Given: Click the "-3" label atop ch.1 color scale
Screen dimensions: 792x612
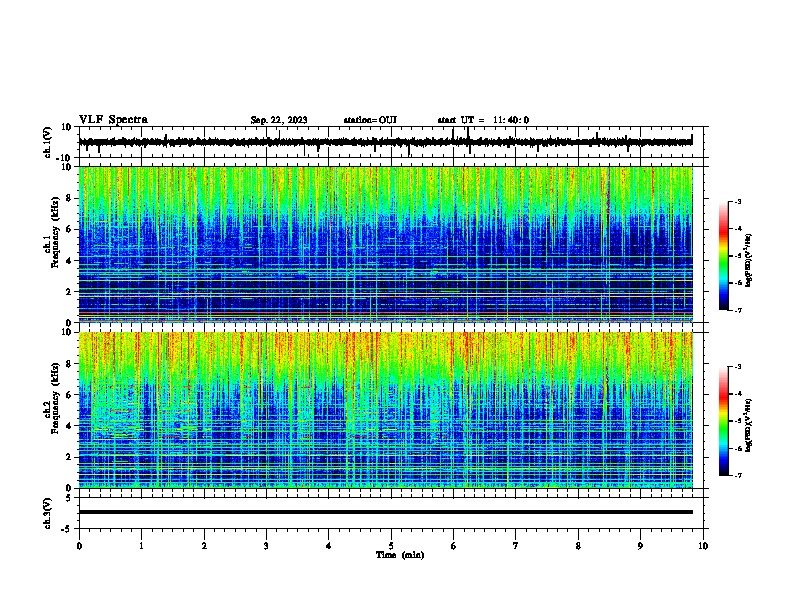Looking at the screenshot, I should [738, 201].
